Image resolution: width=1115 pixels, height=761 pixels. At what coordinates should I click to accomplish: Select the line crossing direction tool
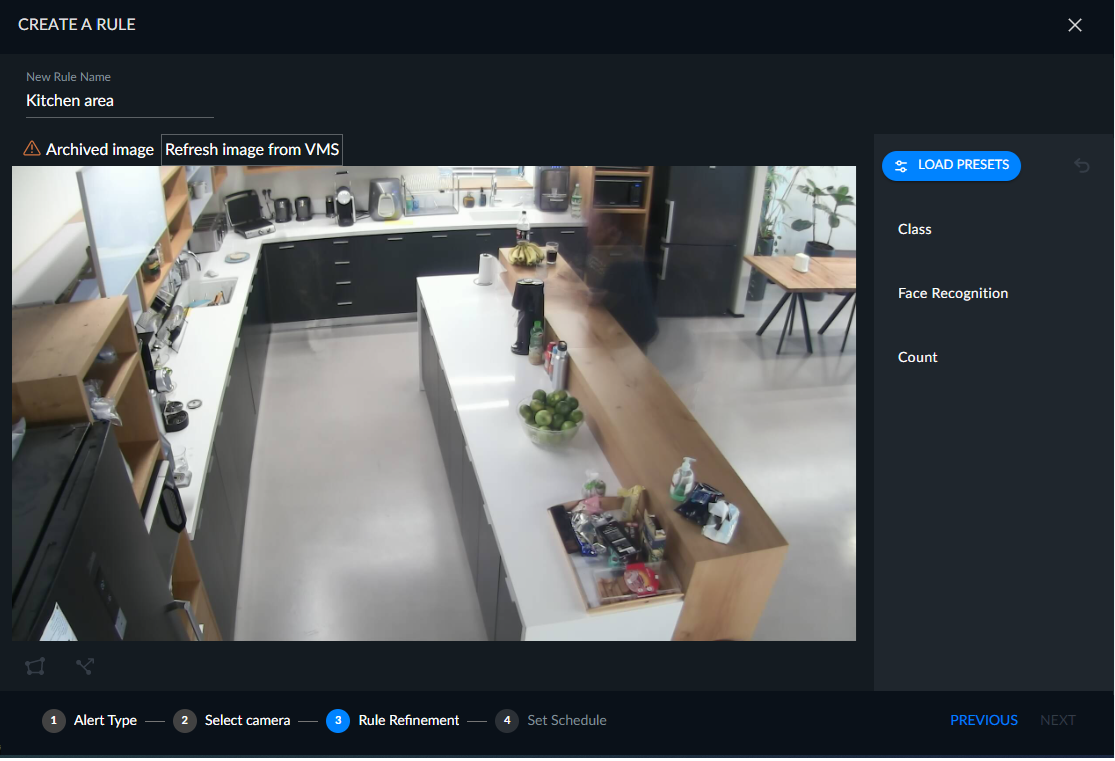point(85,666)
